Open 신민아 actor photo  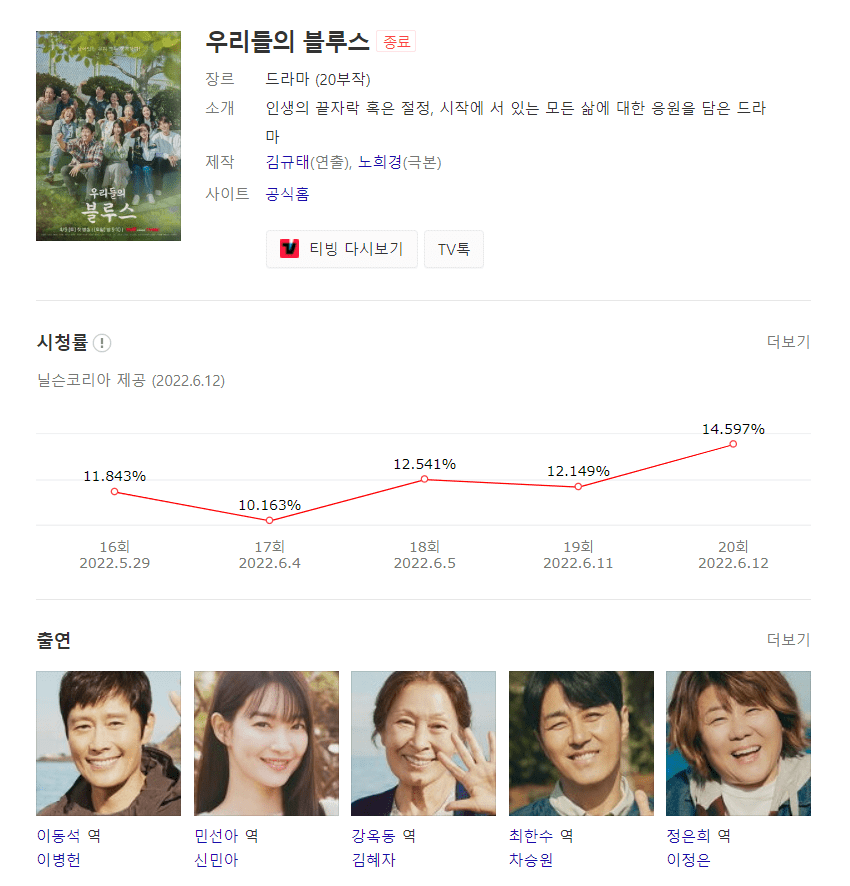(x=266, y=744)
